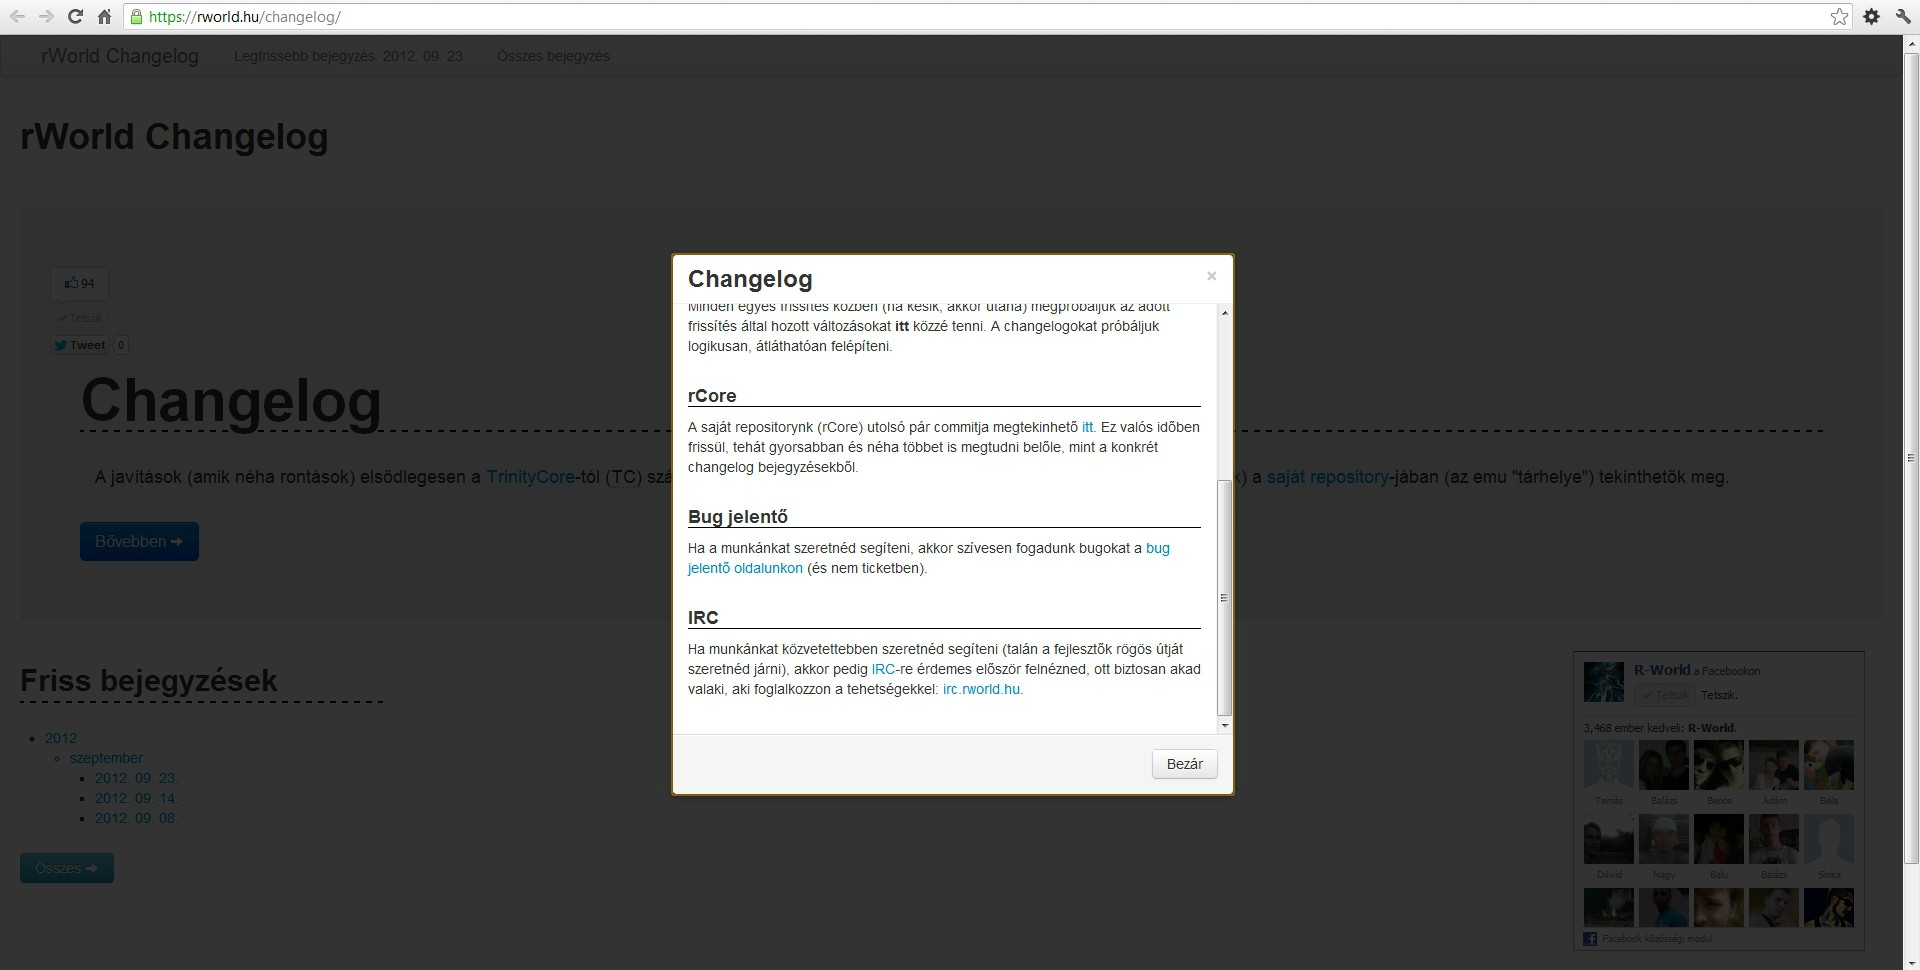Click Sinka profile picture in Facebook widget
1920x970 pixels.
pos(1829,839)
